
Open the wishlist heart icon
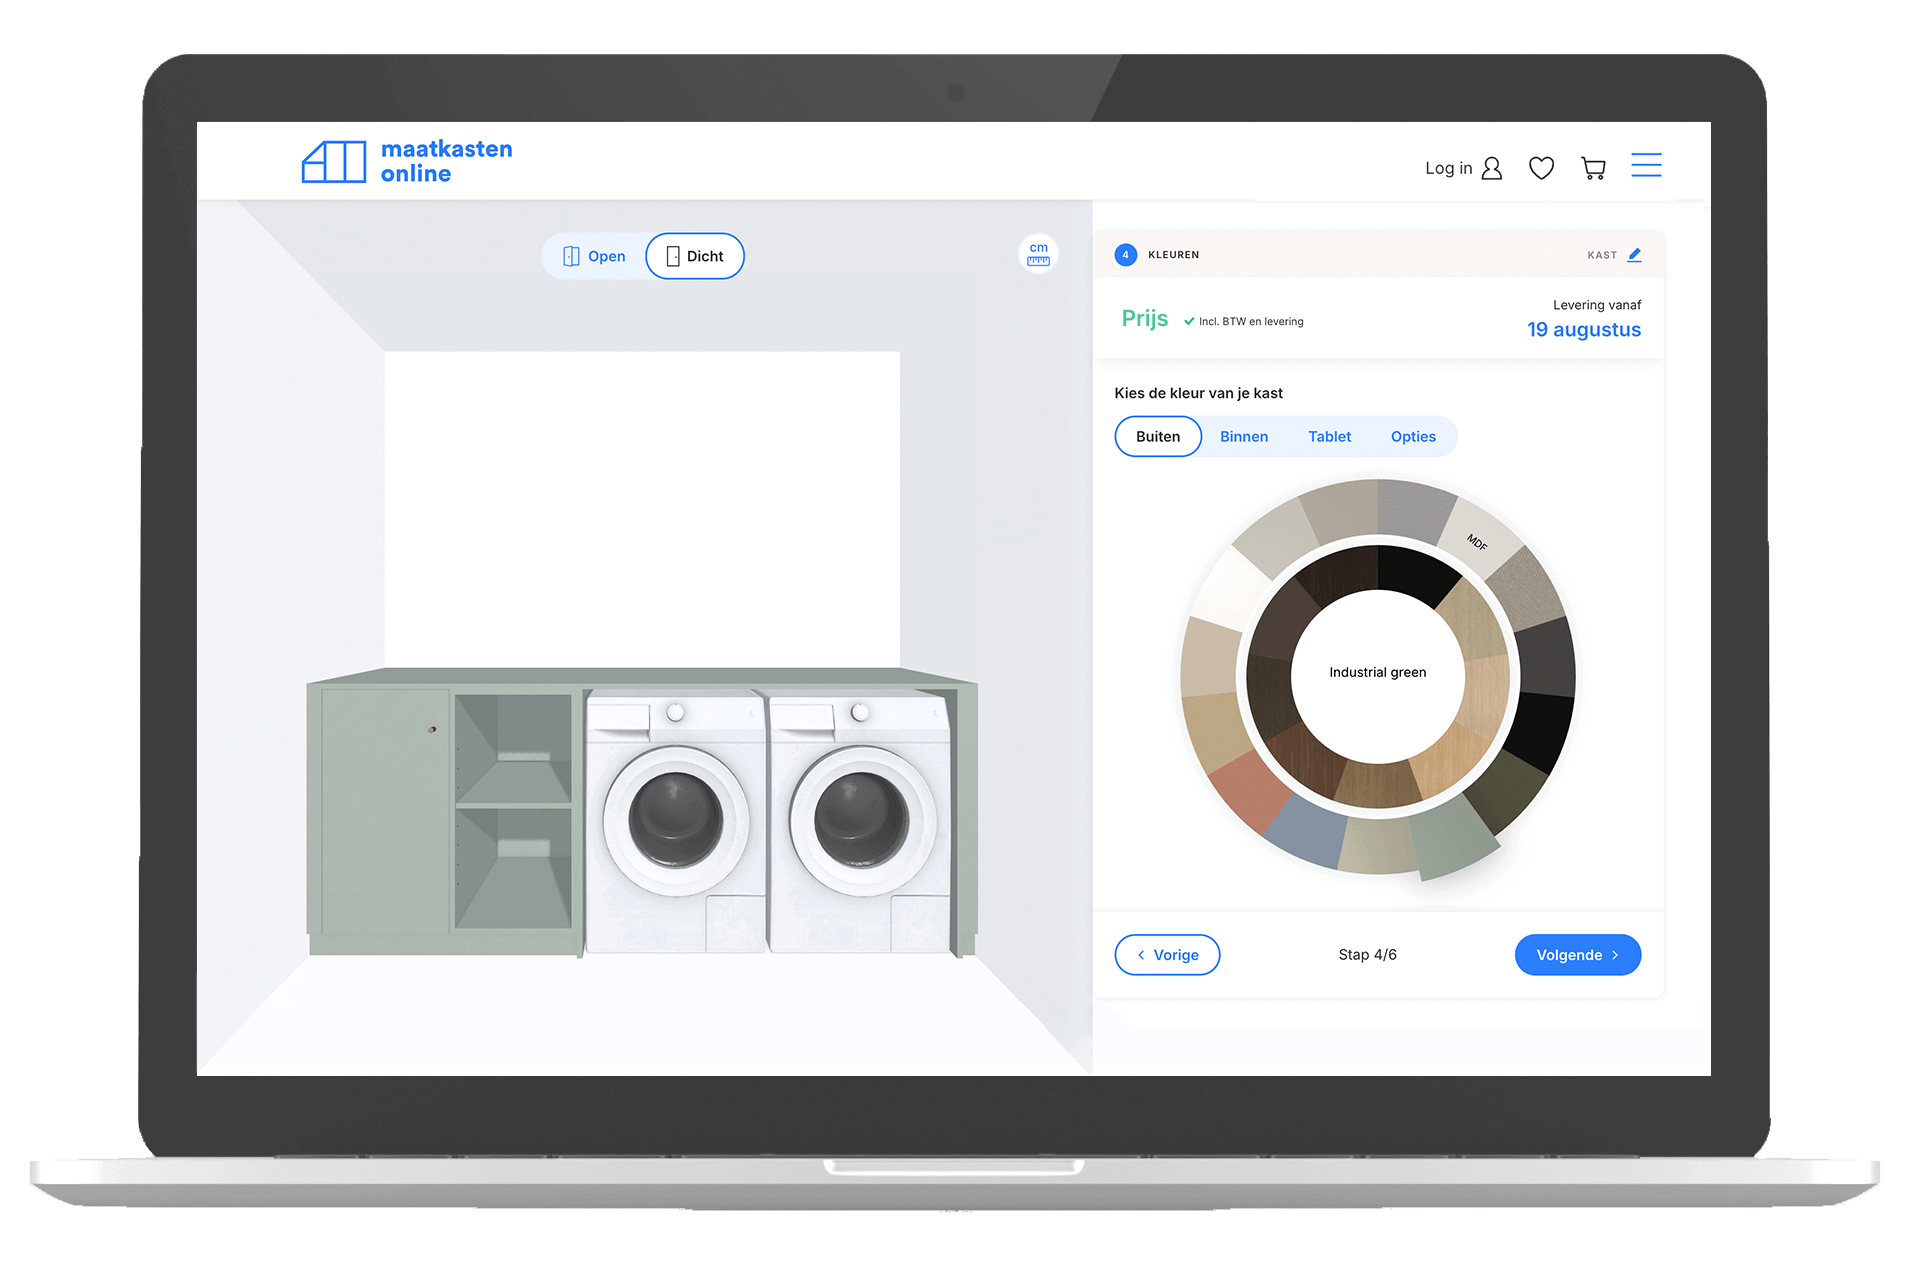tap(1541, 168)
